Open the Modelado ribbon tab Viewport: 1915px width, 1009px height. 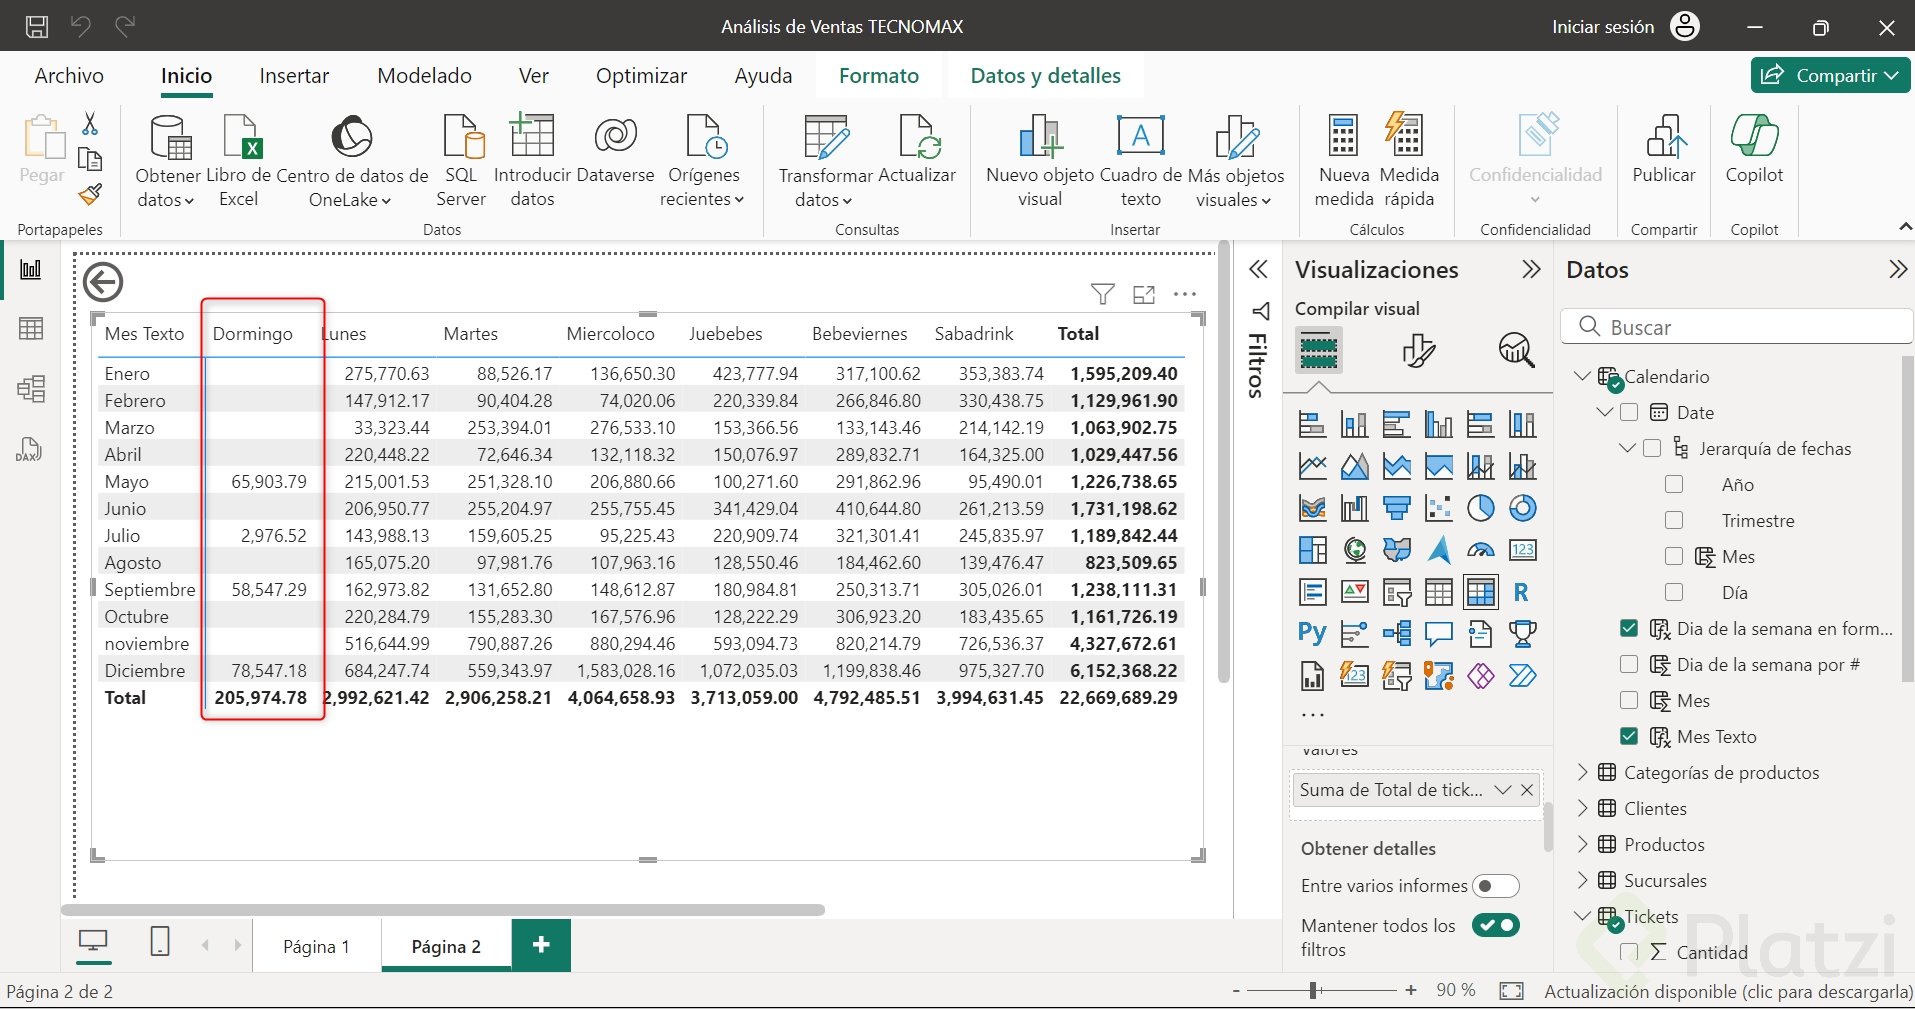[x=424, y=76]
